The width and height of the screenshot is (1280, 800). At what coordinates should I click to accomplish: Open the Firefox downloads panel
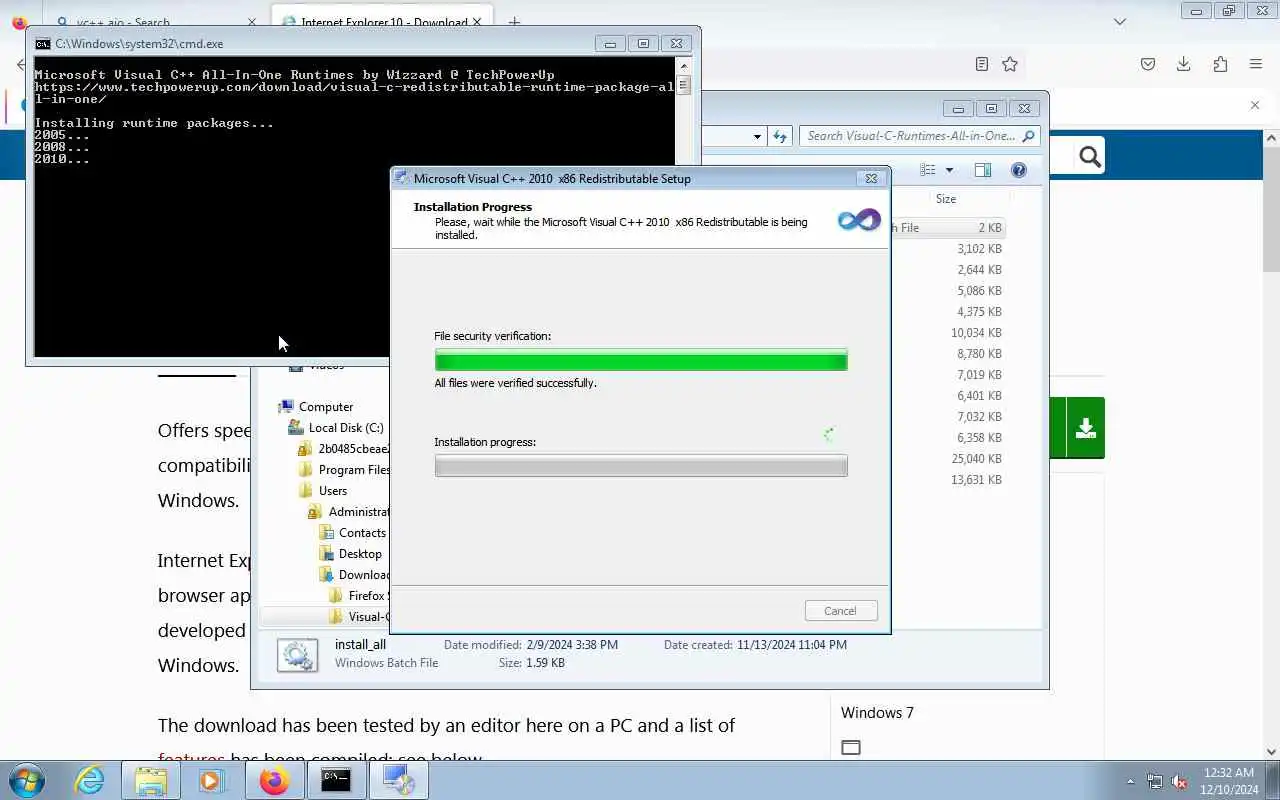[1183, 64]
